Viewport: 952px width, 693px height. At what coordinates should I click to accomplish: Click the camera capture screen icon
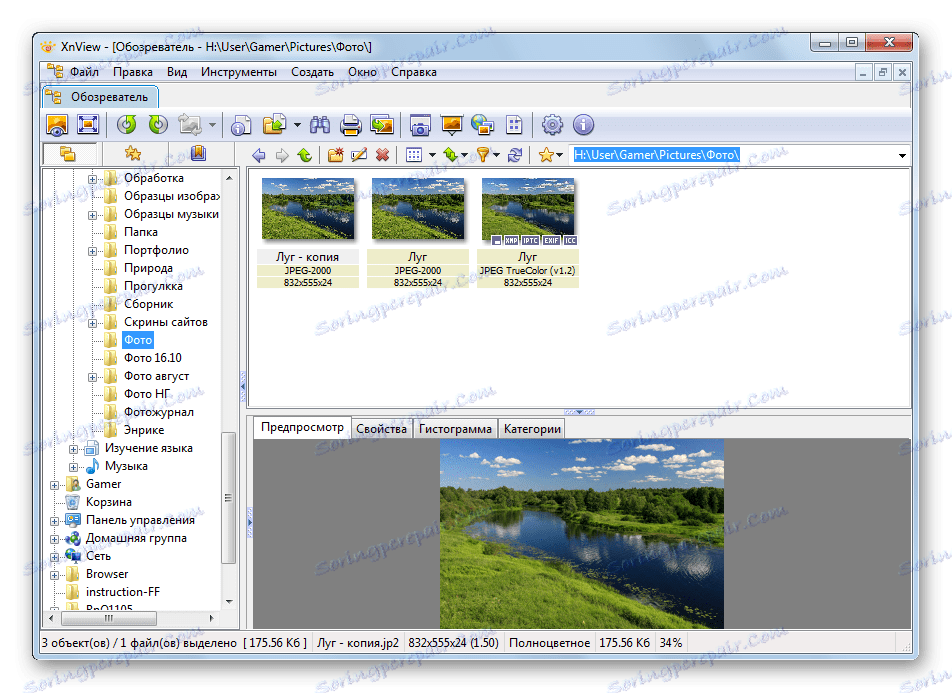pyautogui.click(x=420, y=125)
